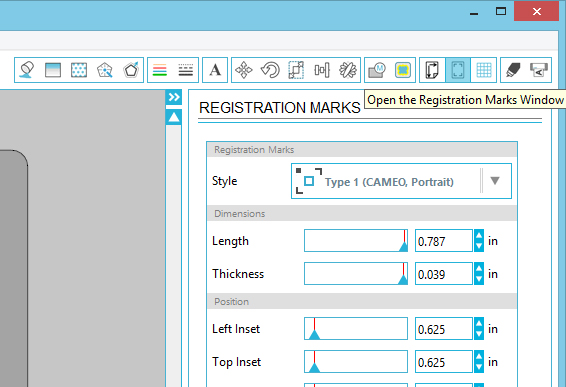Open the Fill Gradient window
The width and height of the screenshot is (566, 387).
pos(53,70)
